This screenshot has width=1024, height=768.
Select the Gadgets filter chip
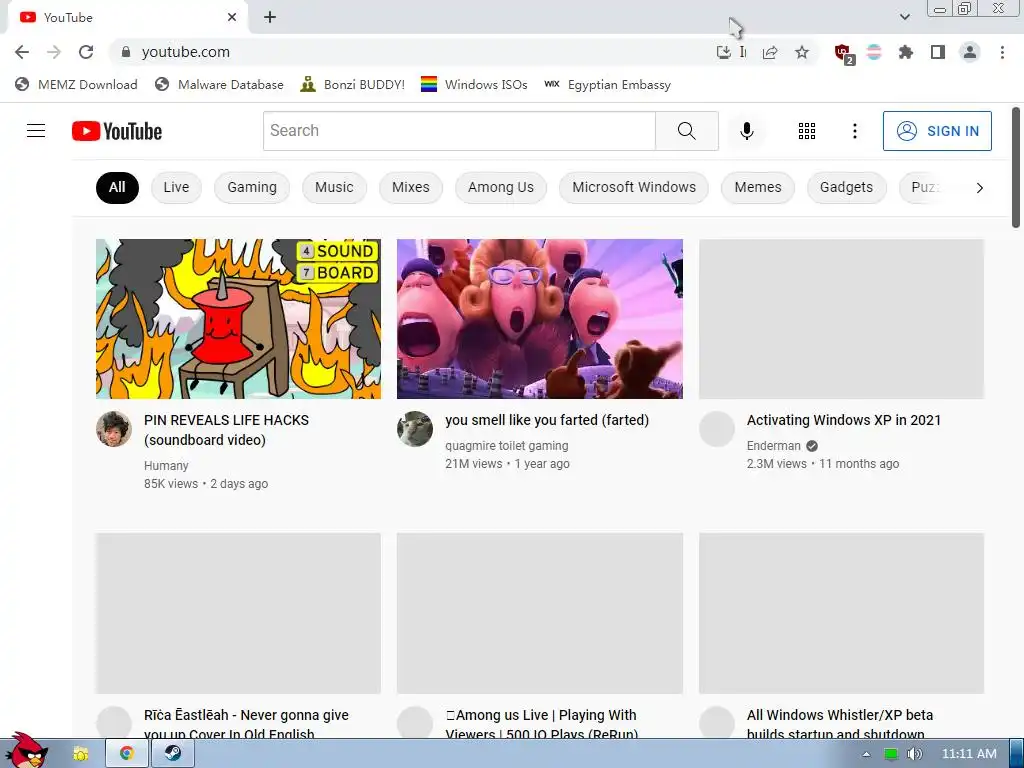coord(846,187)
